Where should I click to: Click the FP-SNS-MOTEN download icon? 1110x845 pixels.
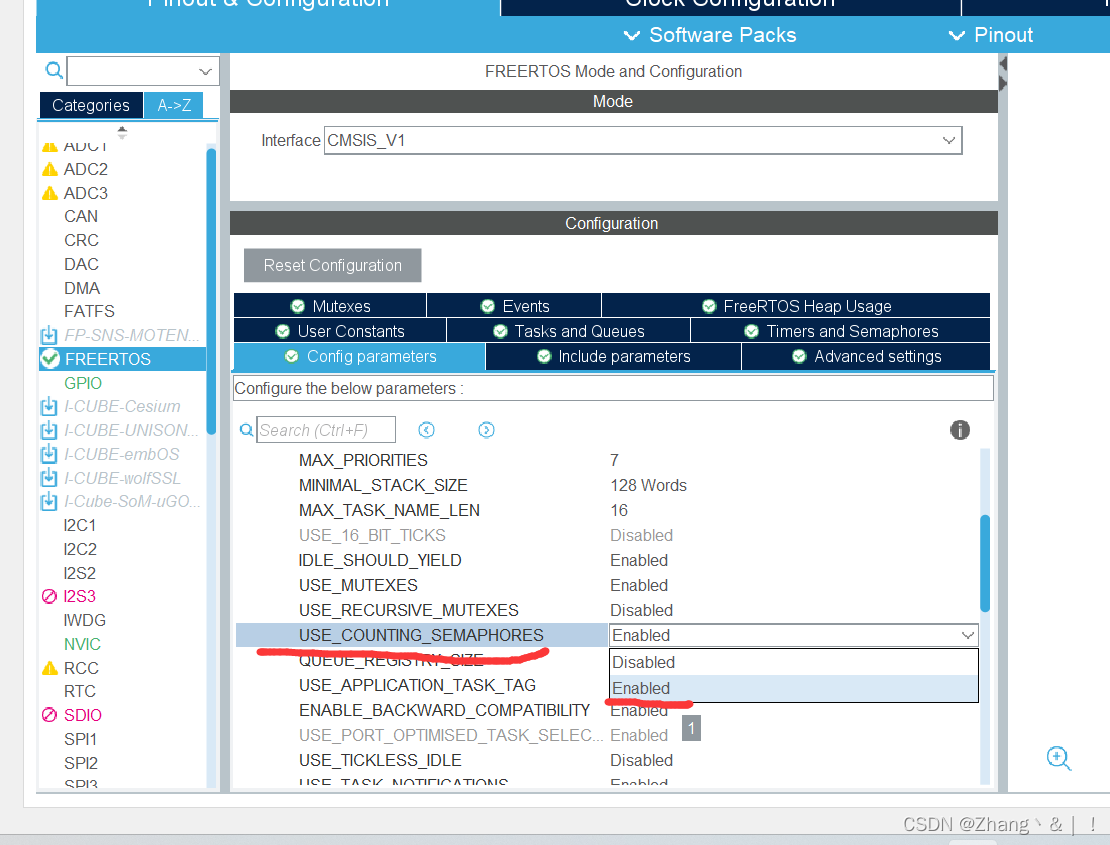point(49,335)
